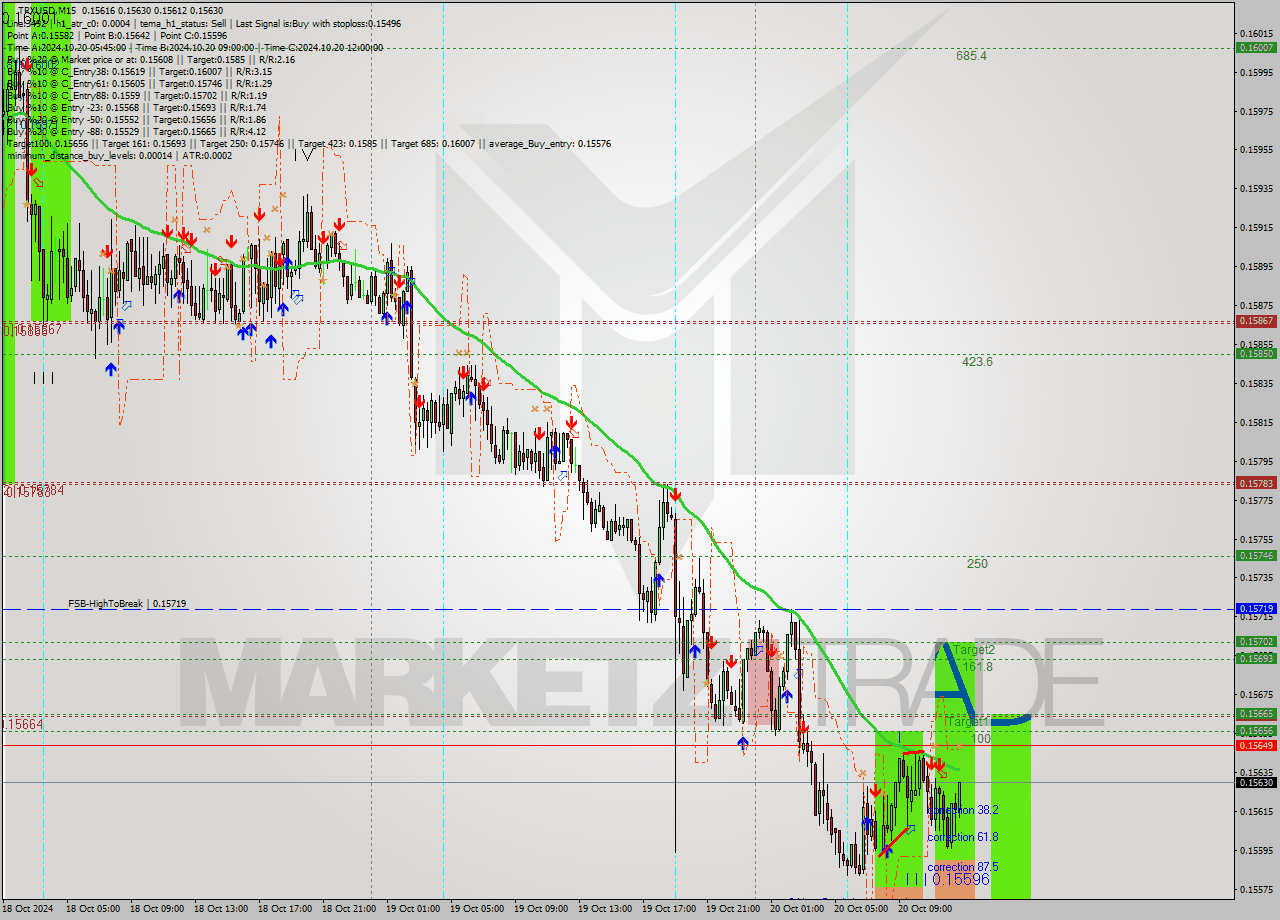Click the 250 Fibonacci level label

[977, 564]
